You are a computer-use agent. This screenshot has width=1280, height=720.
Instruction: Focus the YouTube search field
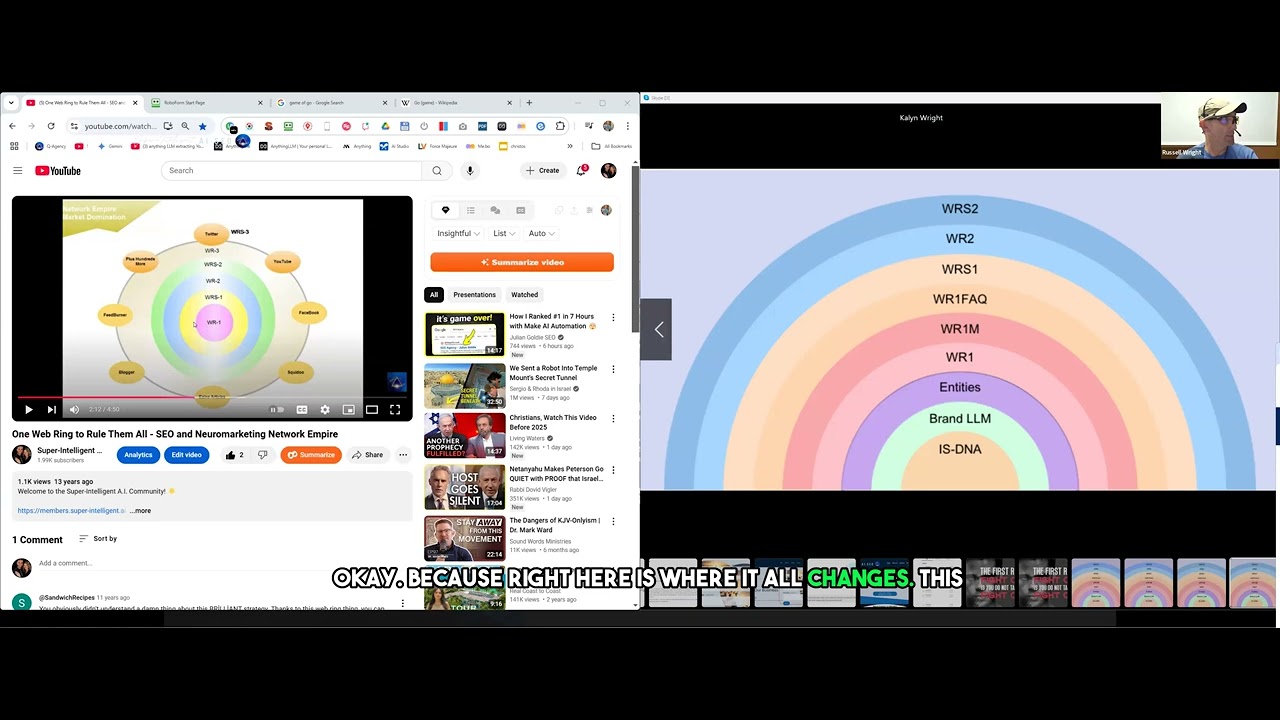click(x=291, y=171)
